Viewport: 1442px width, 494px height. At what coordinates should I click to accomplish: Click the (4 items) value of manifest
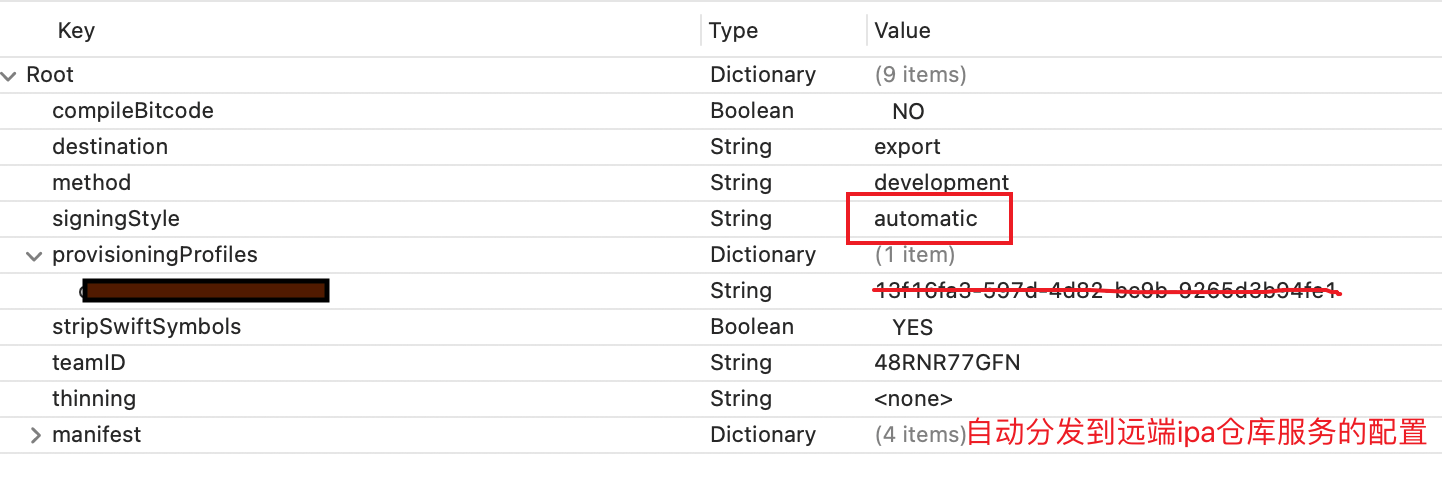[x=920, y=435]
